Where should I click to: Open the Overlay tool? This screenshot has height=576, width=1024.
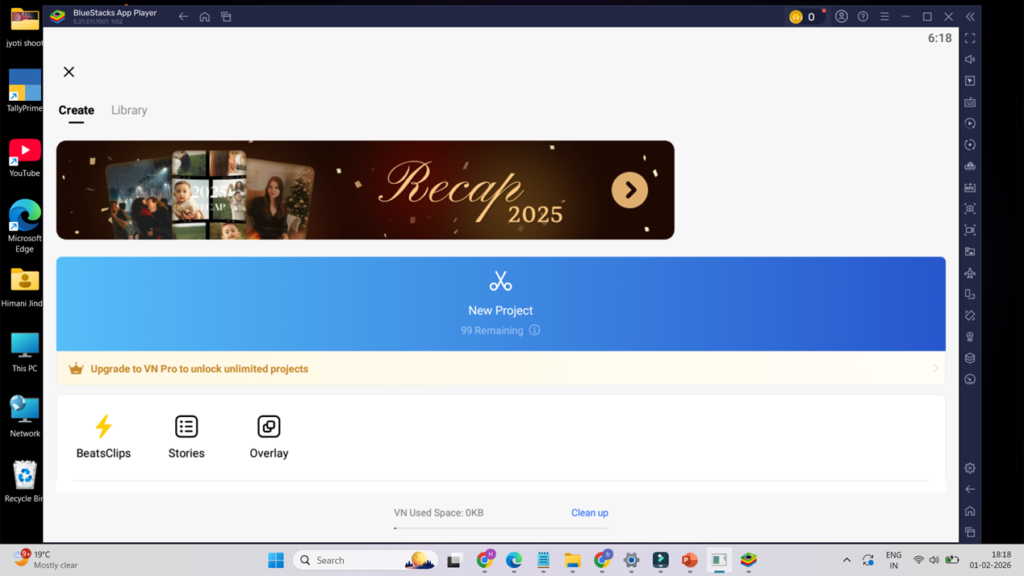[268, 427]
